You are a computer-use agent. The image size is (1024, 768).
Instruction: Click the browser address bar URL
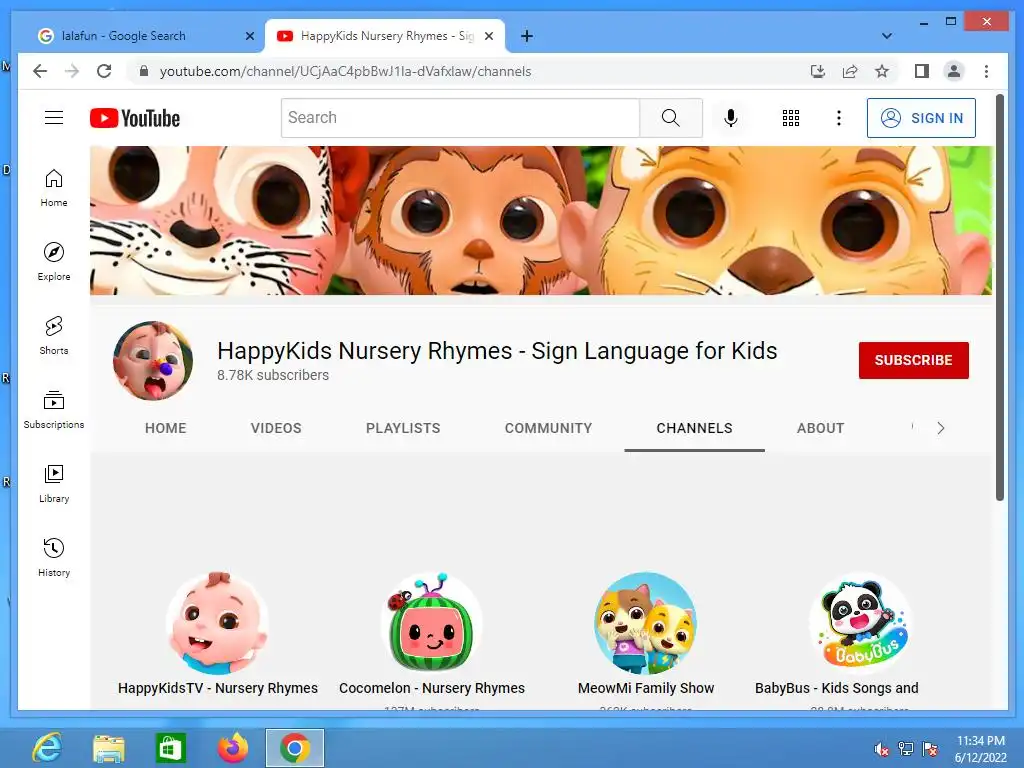(345, 71)
